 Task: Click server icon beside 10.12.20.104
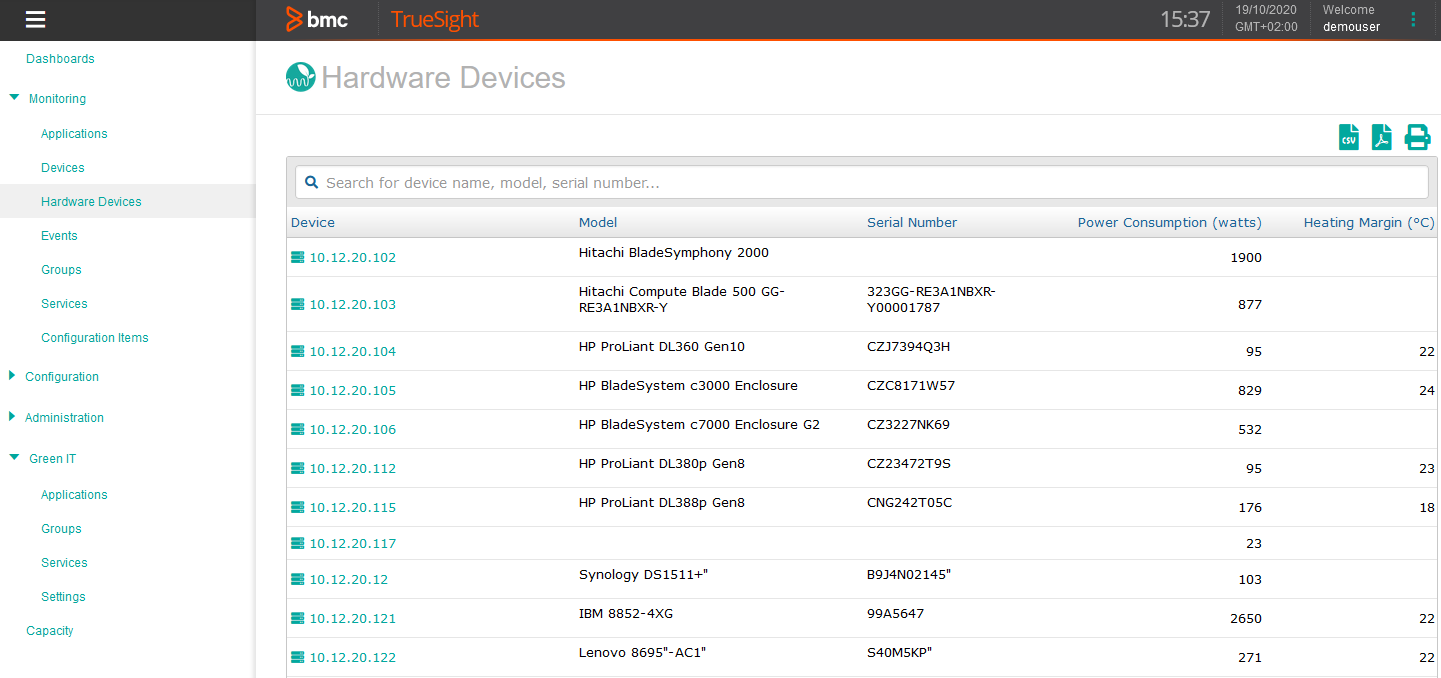point(297,351)
